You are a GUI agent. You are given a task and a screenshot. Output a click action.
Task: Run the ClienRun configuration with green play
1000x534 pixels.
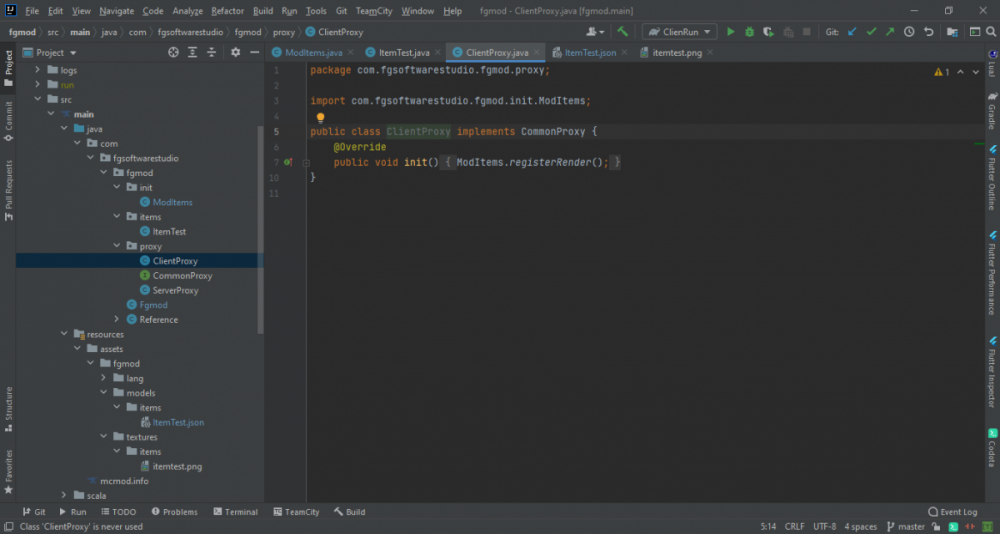[731, 32]
